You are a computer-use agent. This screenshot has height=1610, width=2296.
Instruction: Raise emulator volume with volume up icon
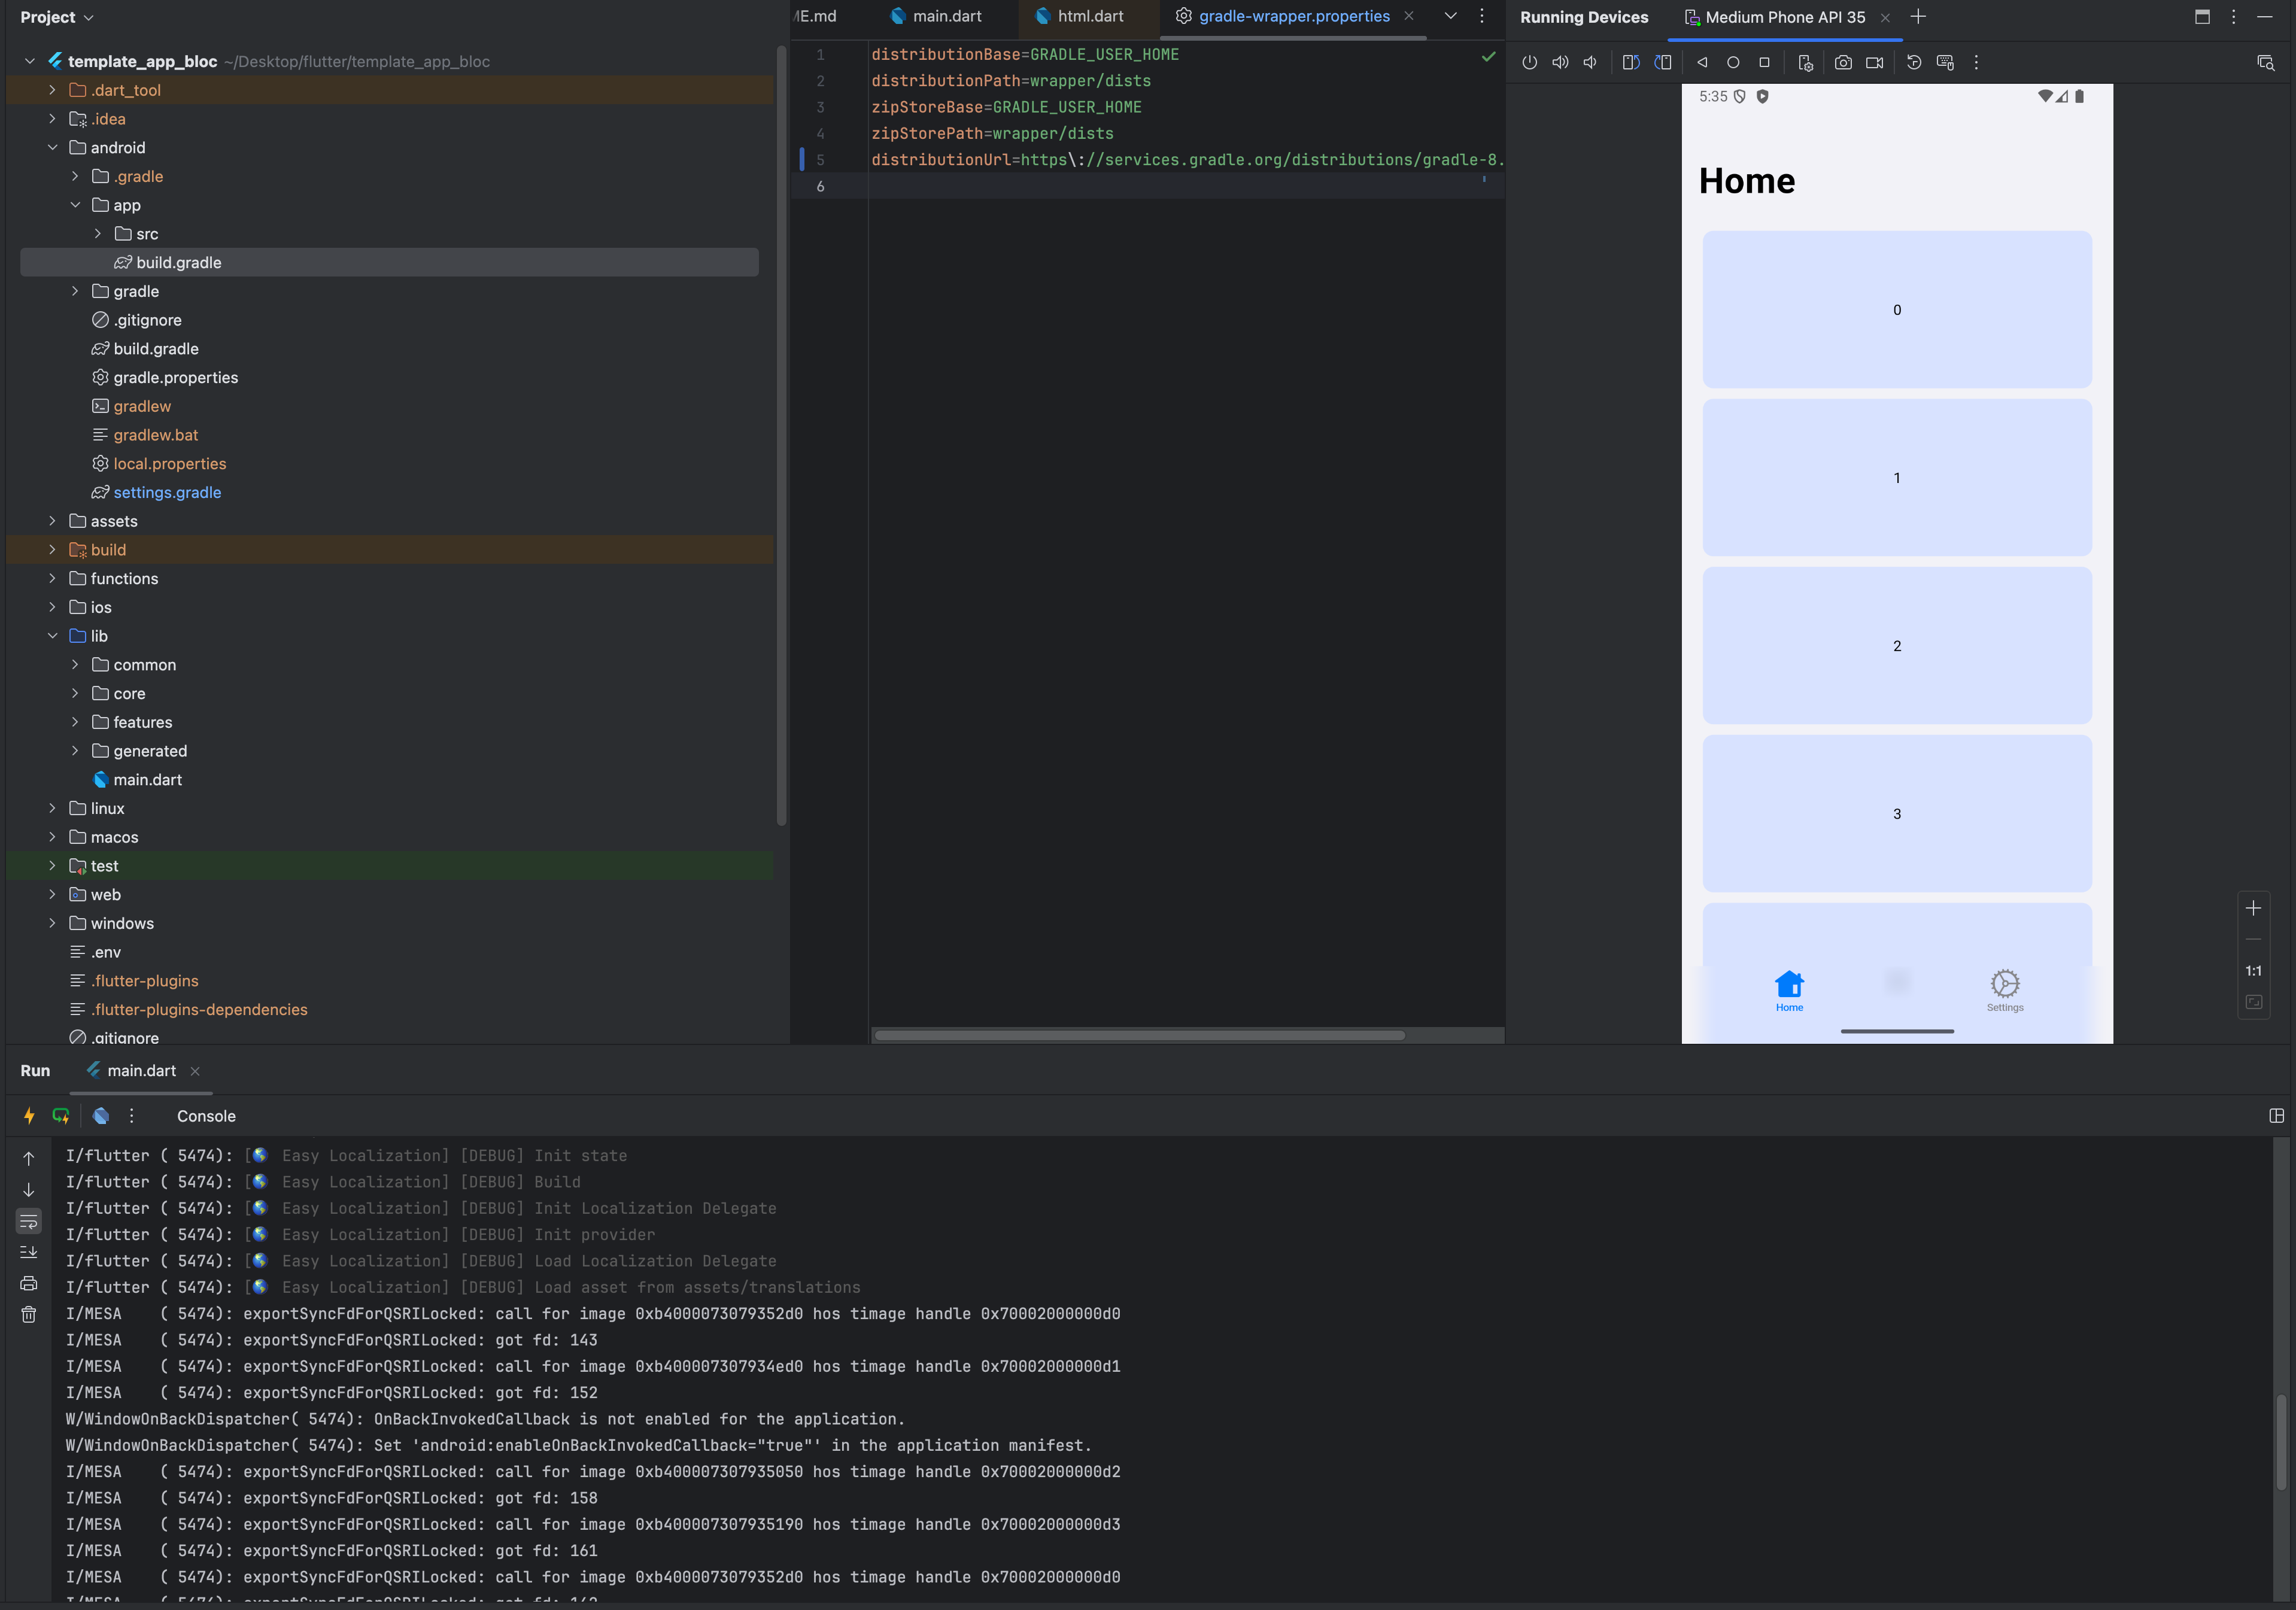pos(1560,62)
